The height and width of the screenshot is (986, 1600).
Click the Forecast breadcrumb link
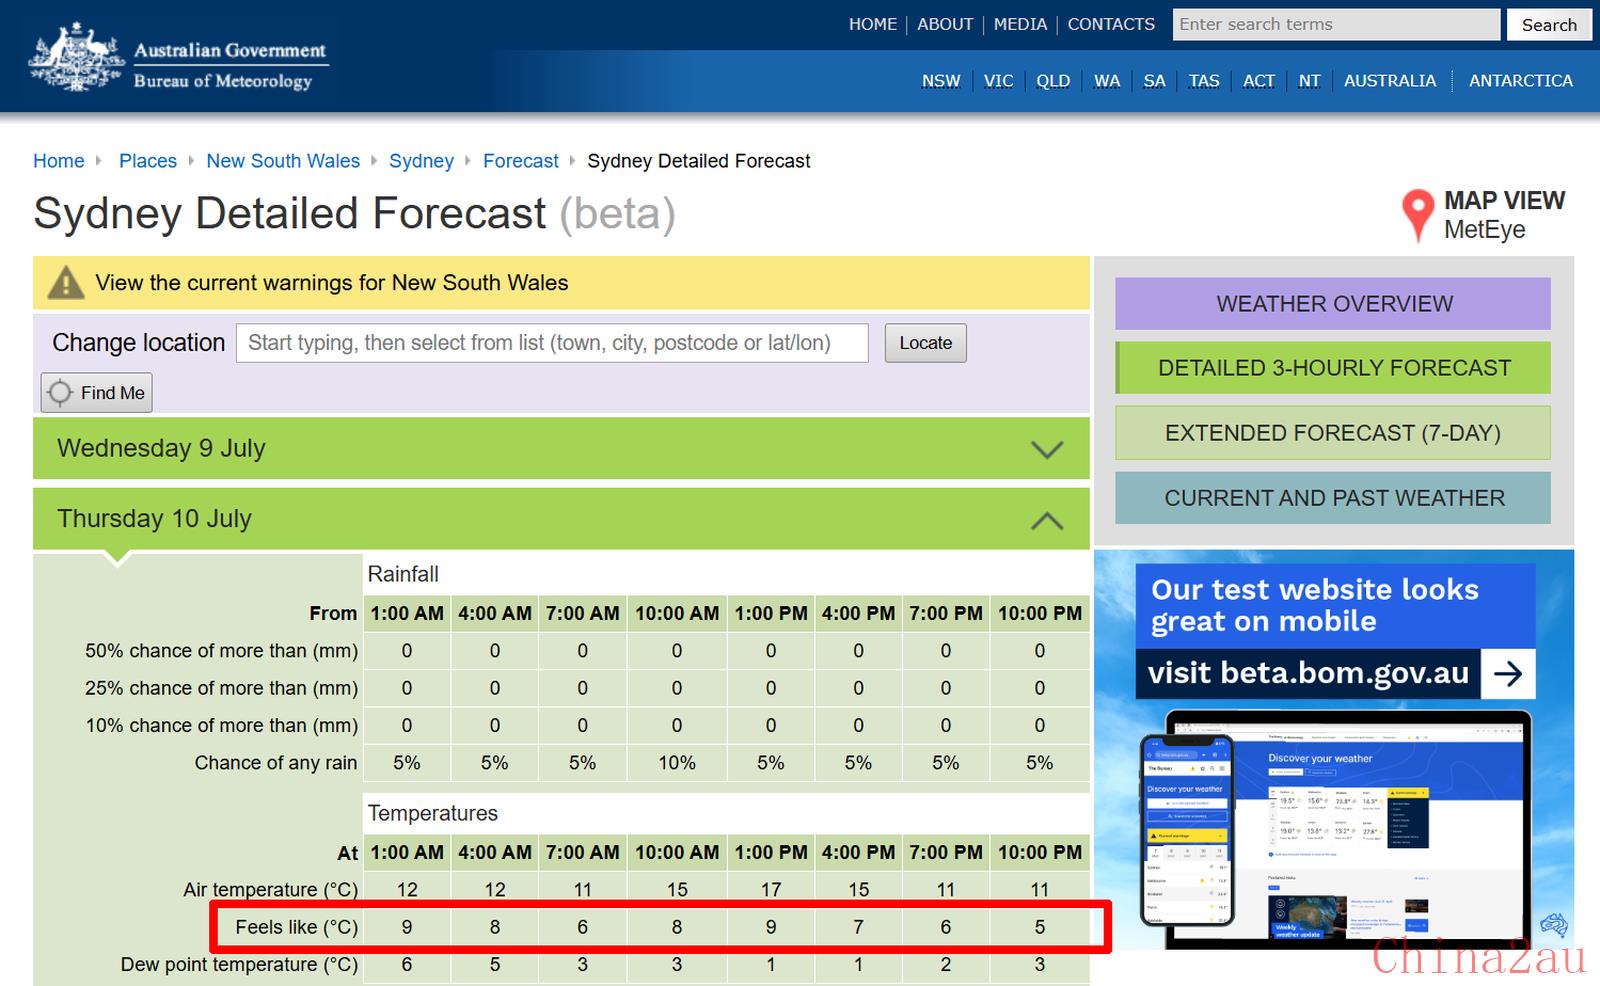coord(521,161)
